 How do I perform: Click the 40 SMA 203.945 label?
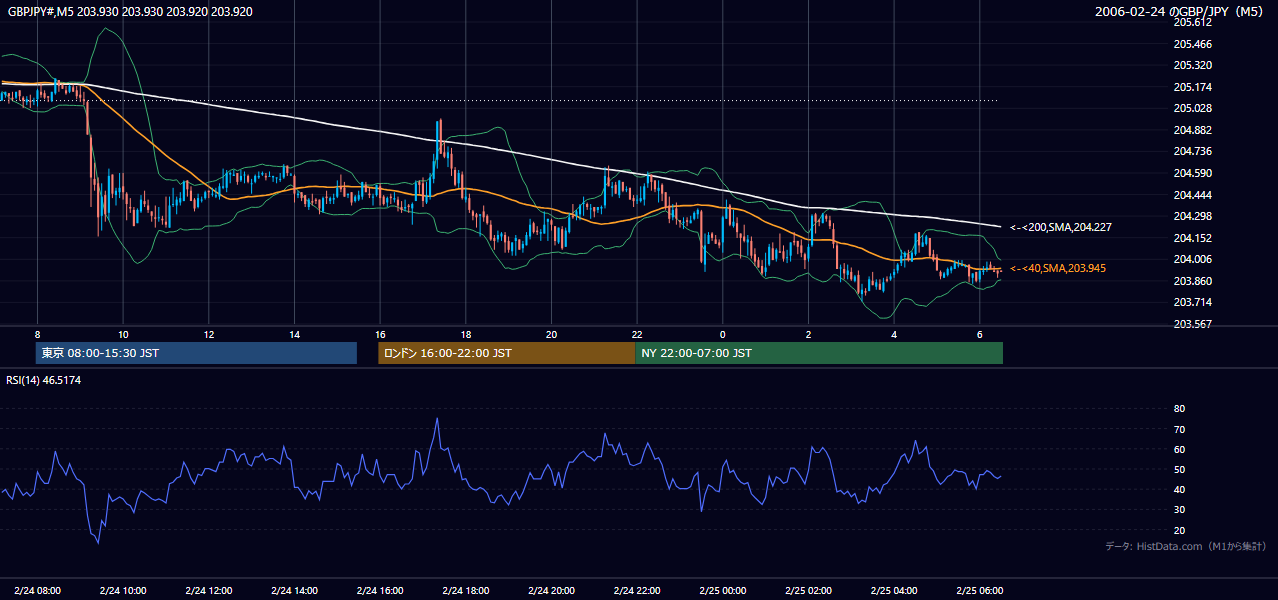(1058, 268)
